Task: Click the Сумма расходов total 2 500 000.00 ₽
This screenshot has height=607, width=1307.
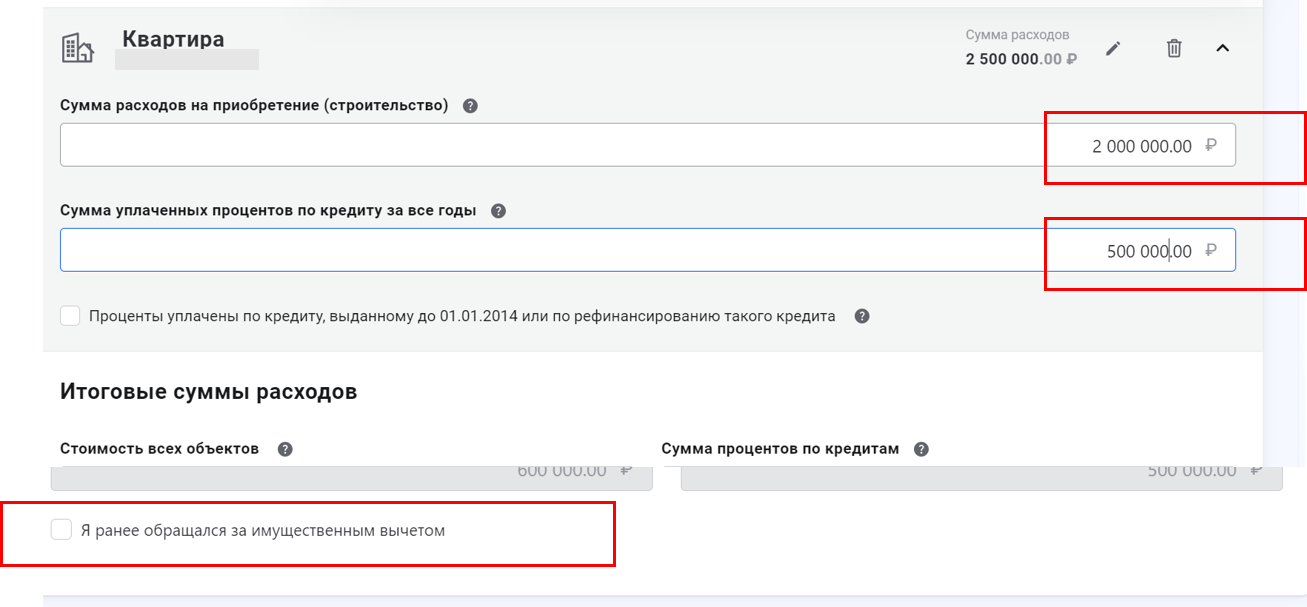Action: [1020, 59]
